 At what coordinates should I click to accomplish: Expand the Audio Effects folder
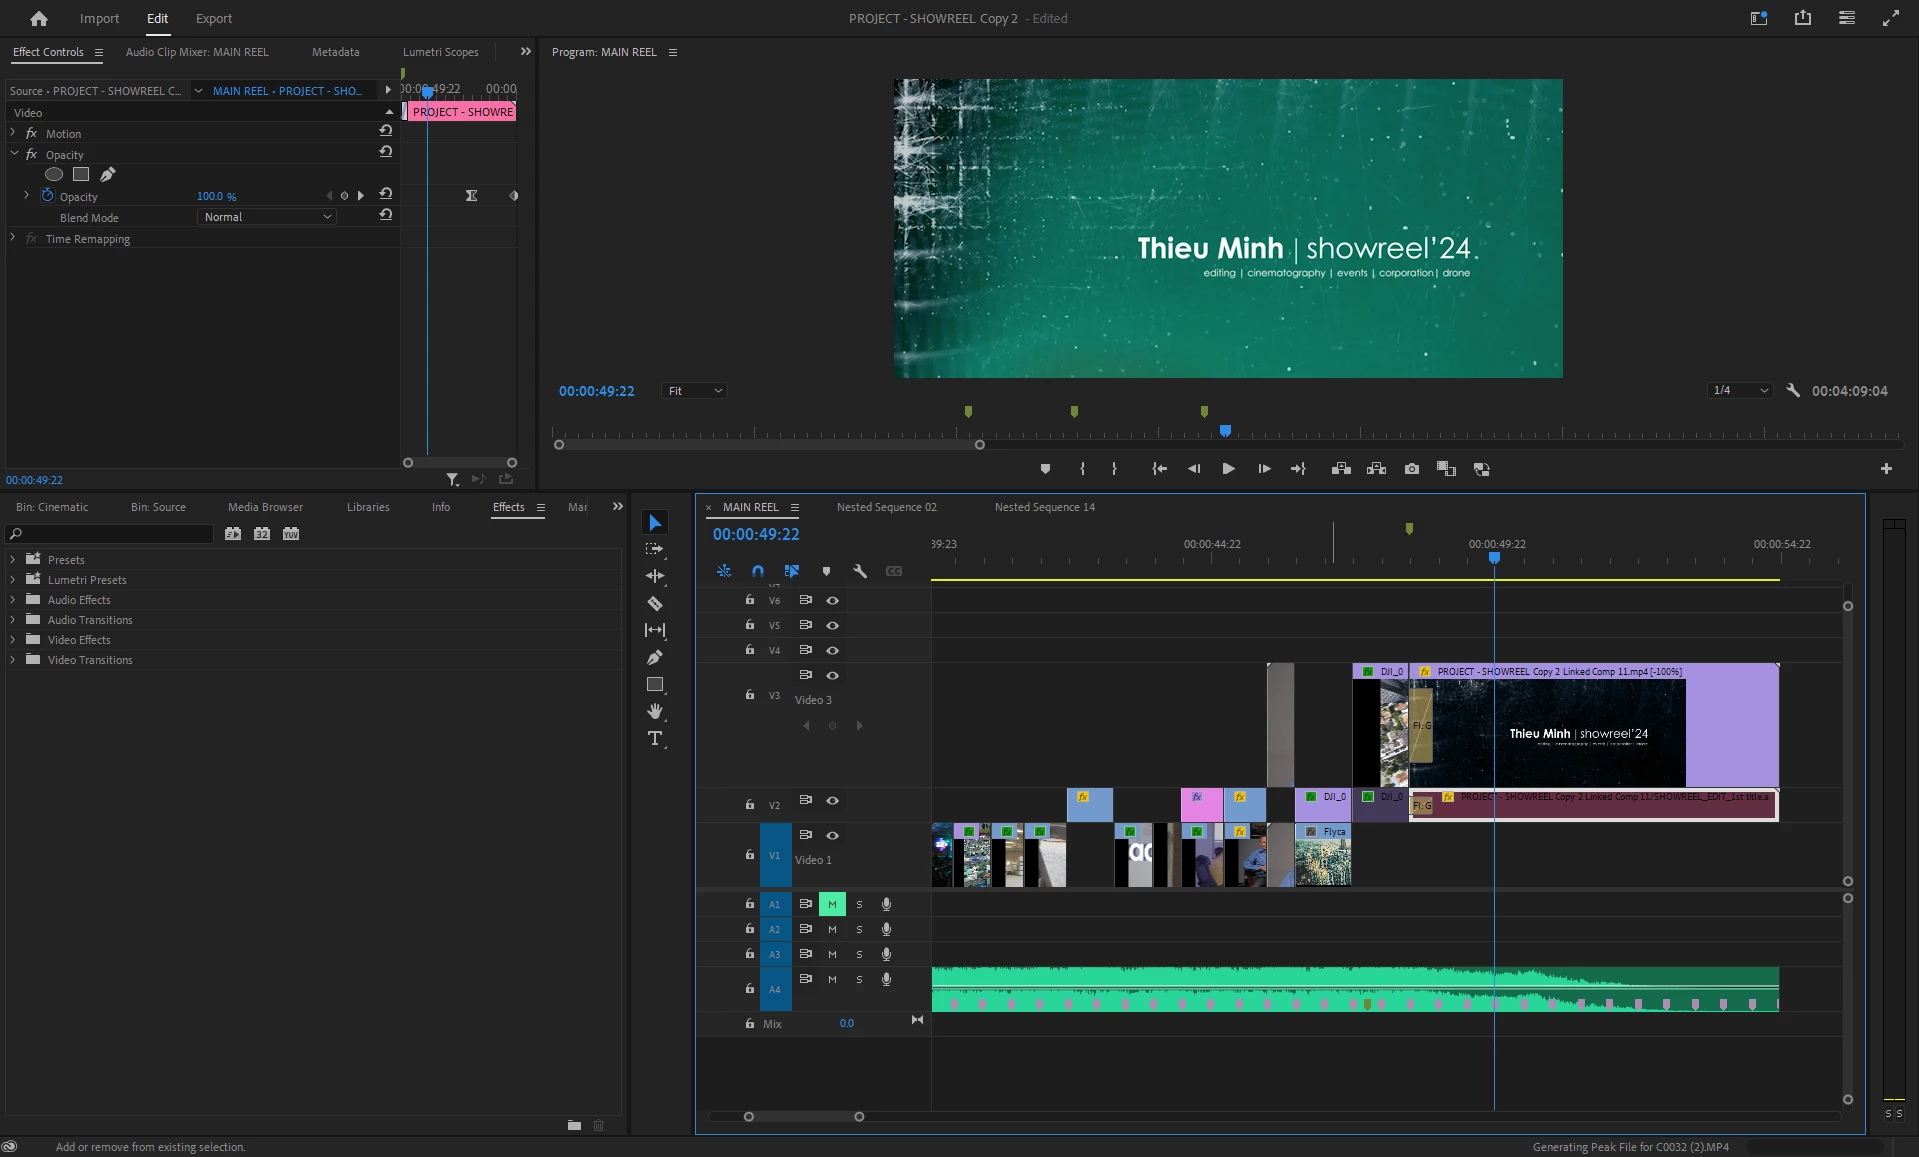coord(12,600)
